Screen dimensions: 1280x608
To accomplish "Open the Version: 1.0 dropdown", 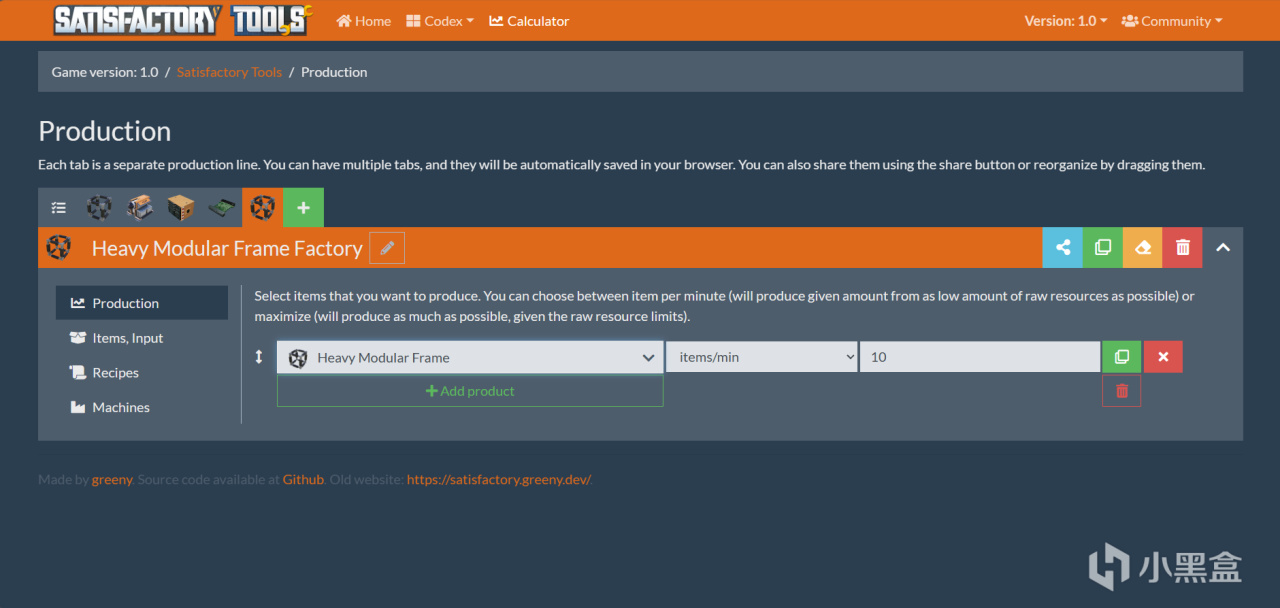I will click(x=1066, y=21).
